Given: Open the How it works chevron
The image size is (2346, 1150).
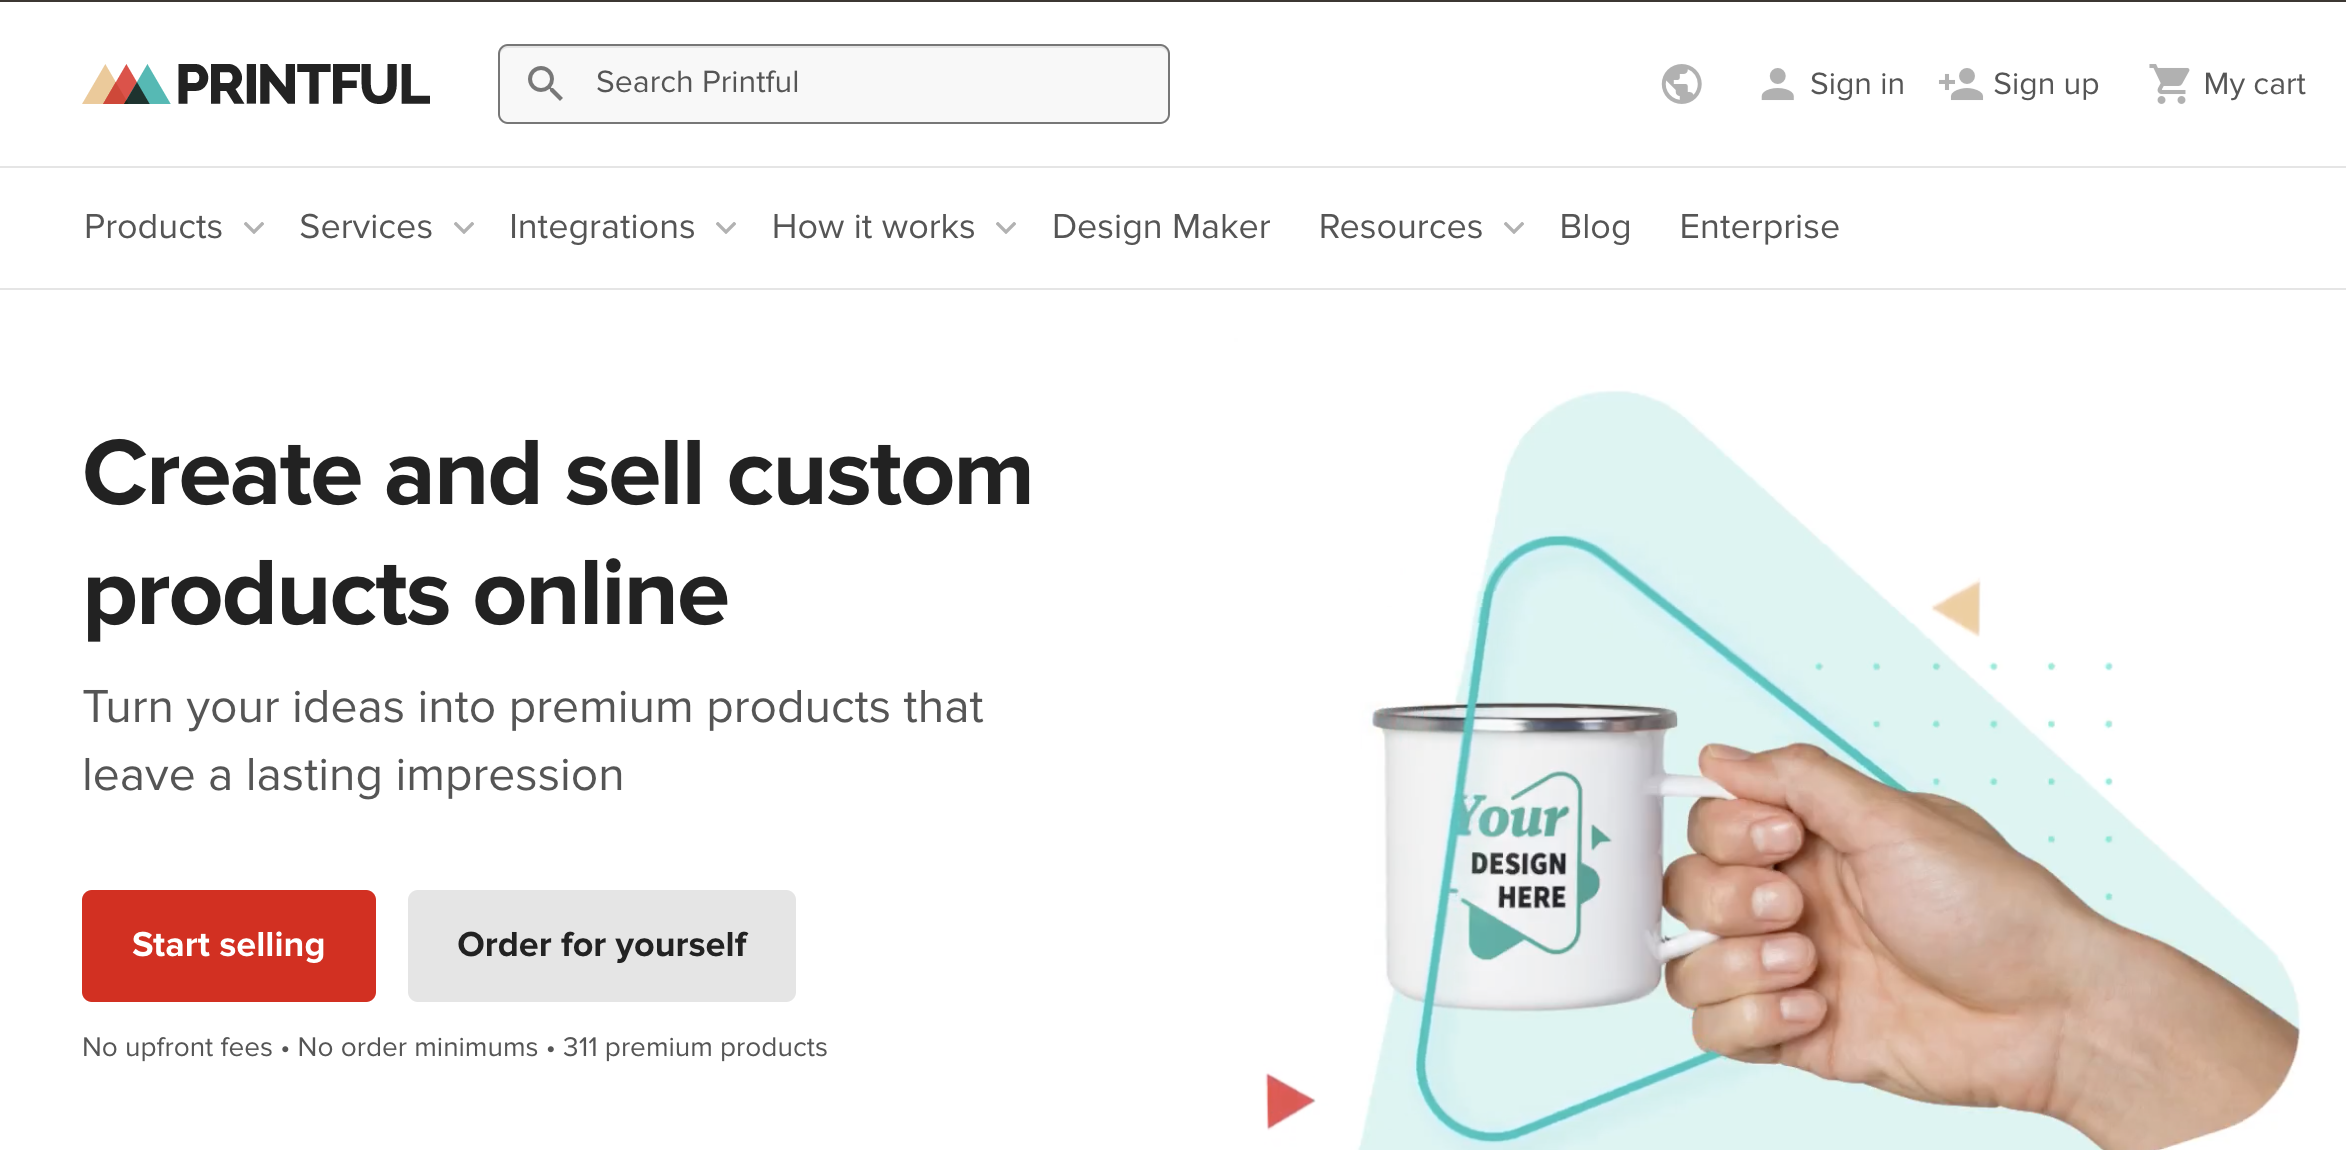Looking at the screenshot, I should click(1006, 228).
